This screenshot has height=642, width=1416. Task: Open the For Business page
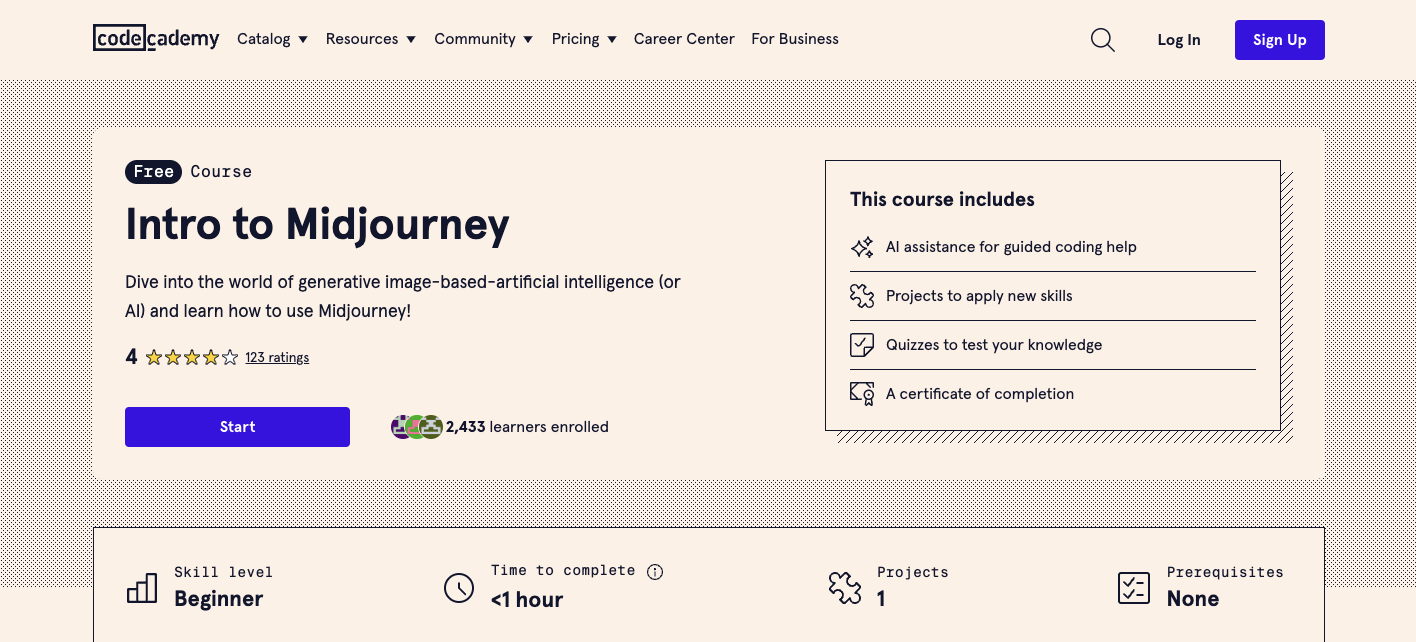(795, 39)
